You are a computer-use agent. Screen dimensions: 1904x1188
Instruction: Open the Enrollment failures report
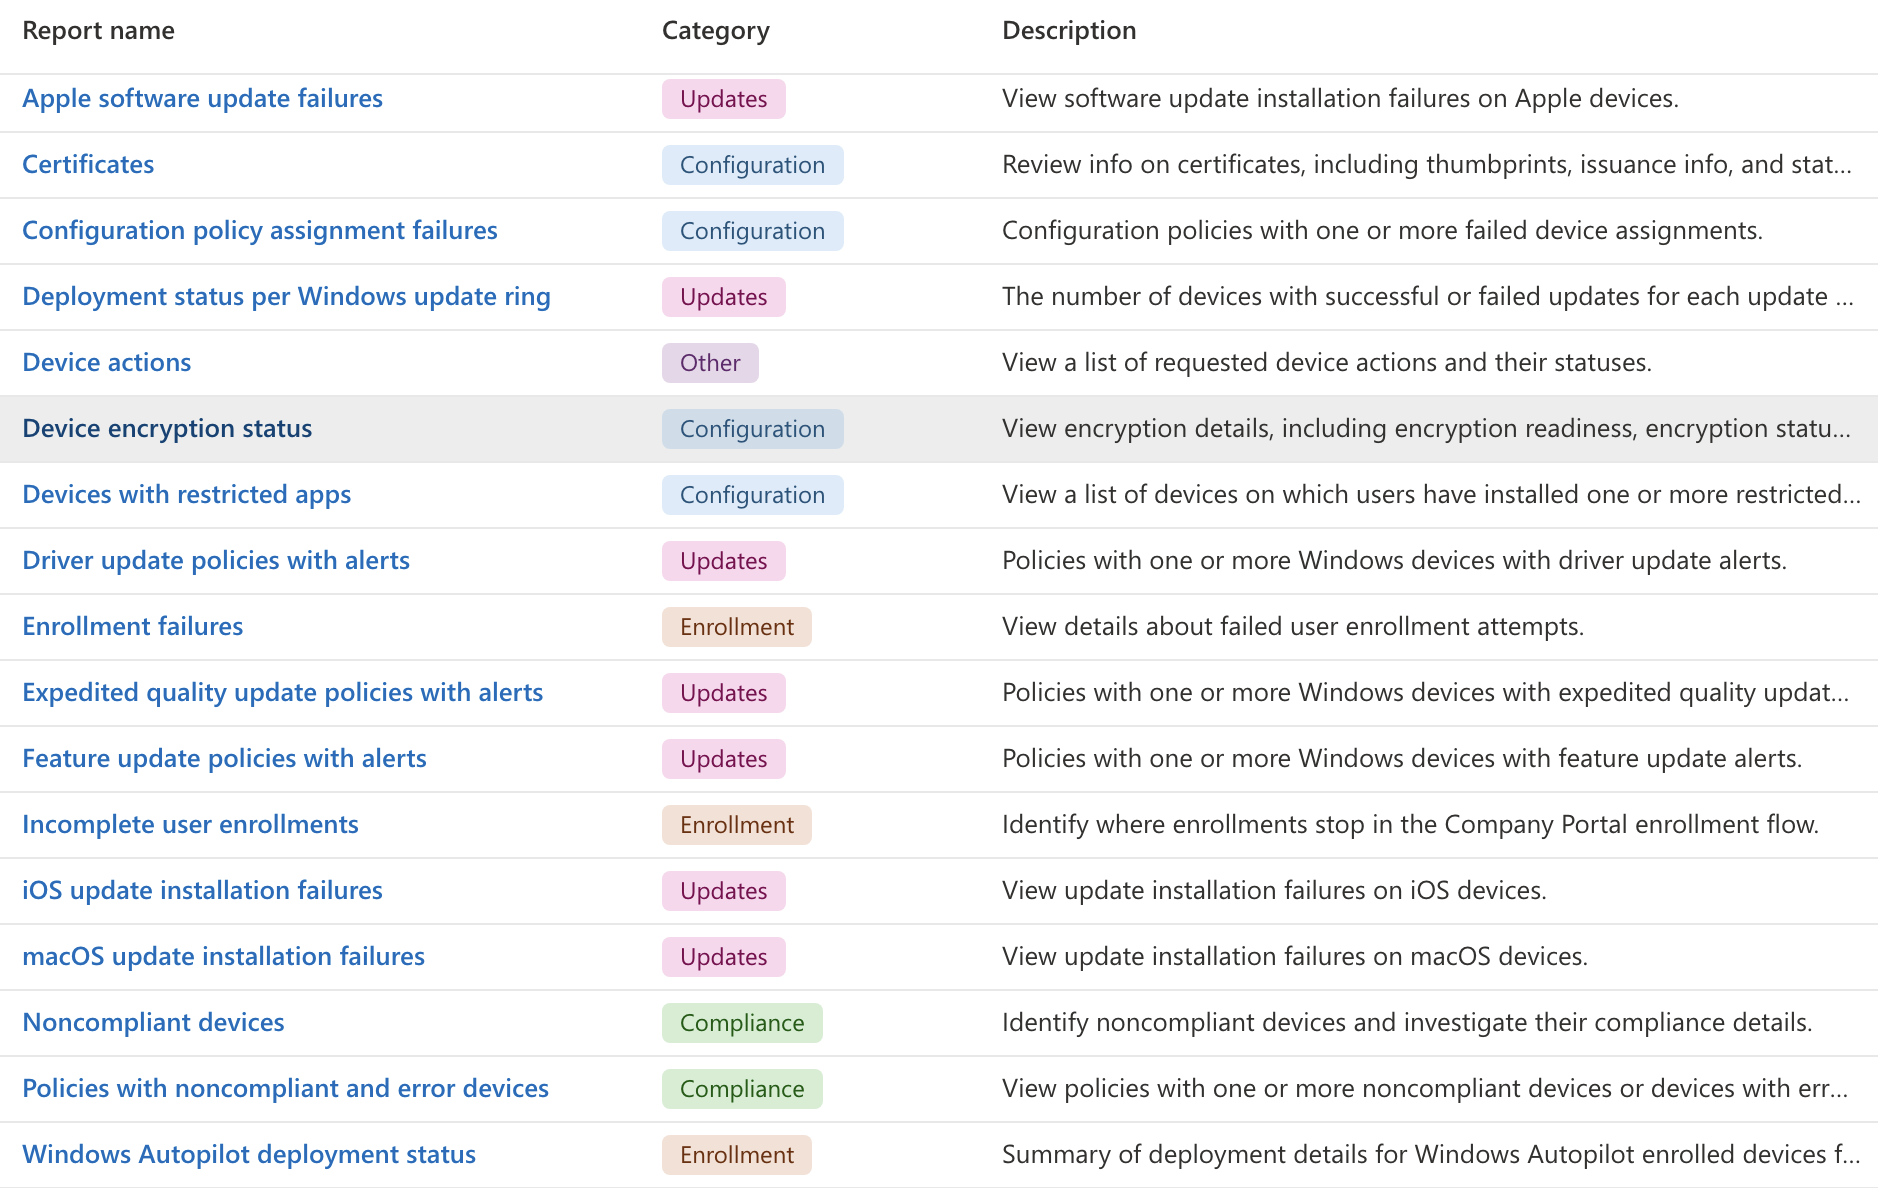pos(133,626)
